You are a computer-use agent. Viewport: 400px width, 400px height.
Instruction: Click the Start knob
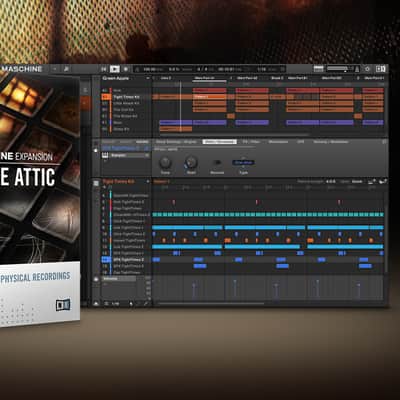coord(191,163)
